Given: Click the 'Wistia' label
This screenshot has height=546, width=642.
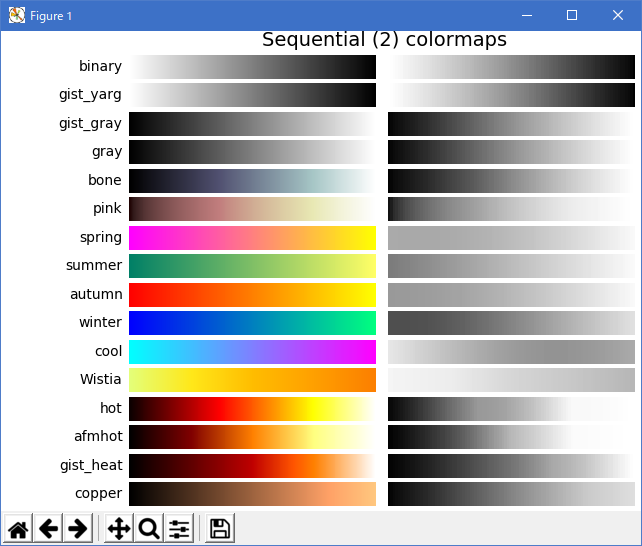Looking at the screenshot, I should pos(101,379).
